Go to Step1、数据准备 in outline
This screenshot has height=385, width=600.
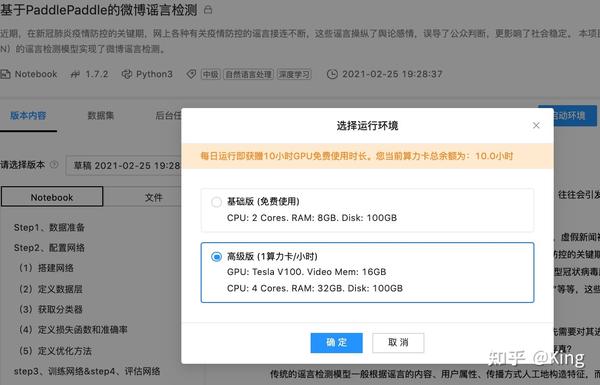point(49,228)
